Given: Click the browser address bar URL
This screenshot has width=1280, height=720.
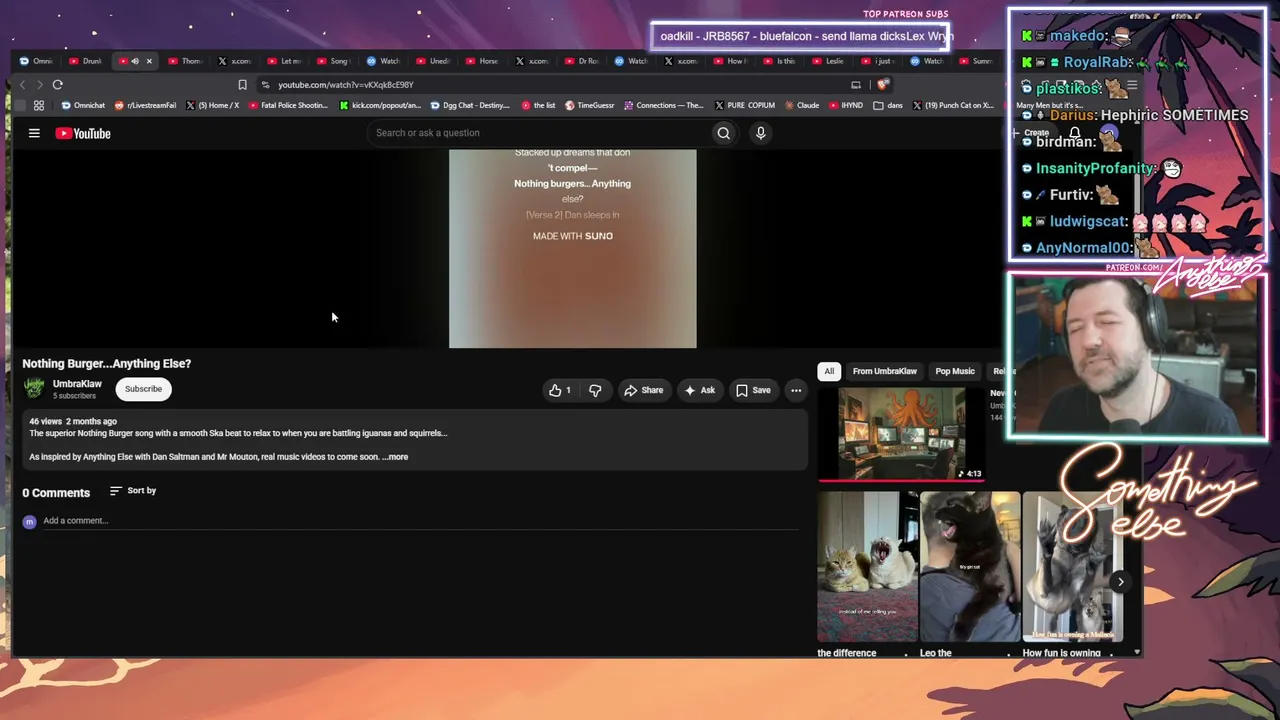Looking at the screenshot, I should tap(345, 85).
